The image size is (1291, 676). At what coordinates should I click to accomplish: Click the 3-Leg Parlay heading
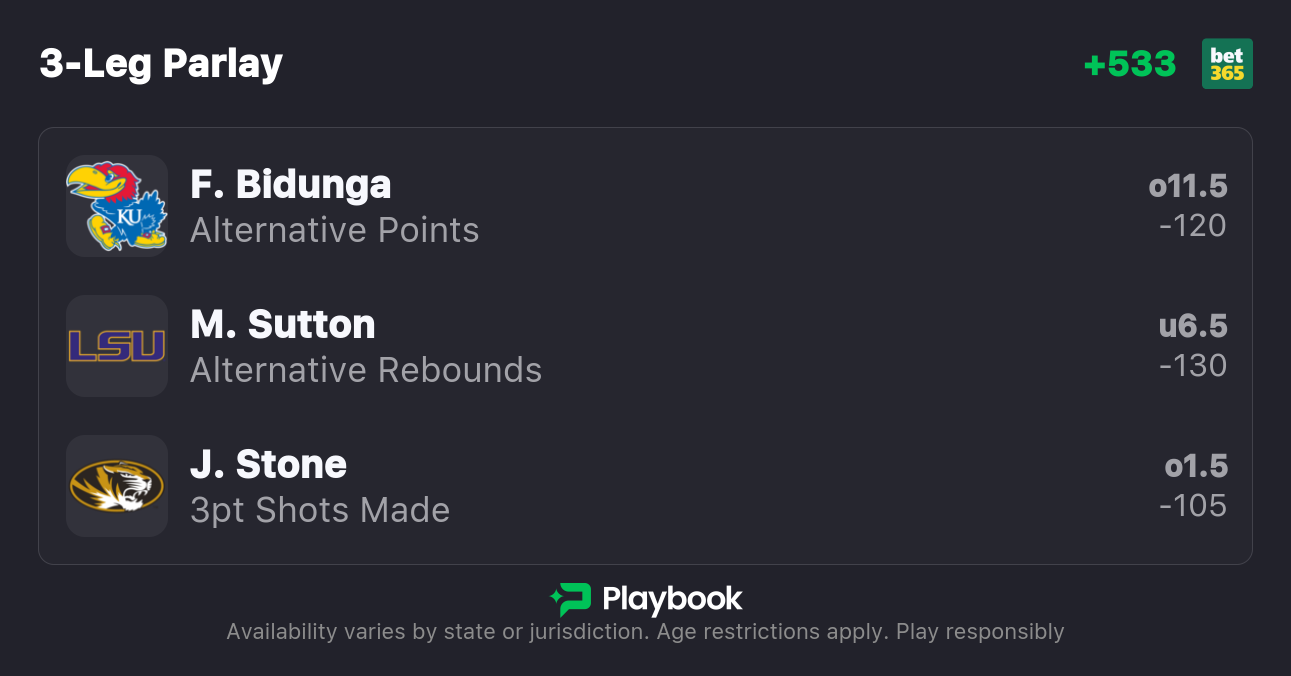click(x=161, y=64)
